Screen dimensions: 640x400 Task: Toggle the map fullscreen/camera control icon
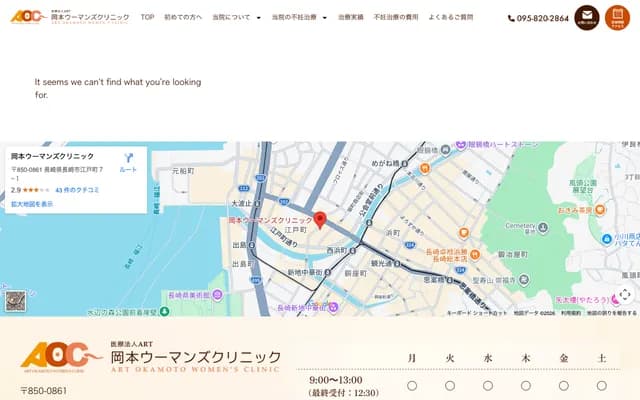(624, 294)
